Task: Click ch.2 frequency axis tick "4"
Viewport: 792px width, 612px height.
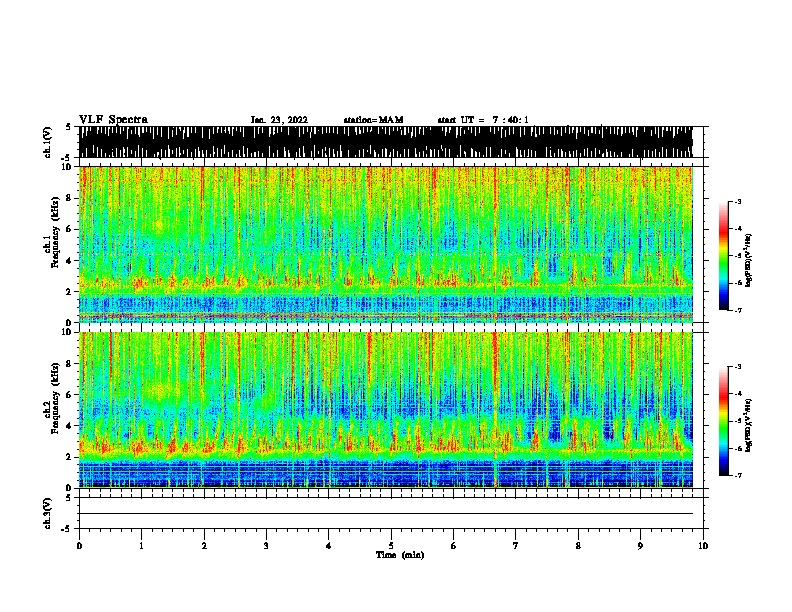Action: [70, 426]
